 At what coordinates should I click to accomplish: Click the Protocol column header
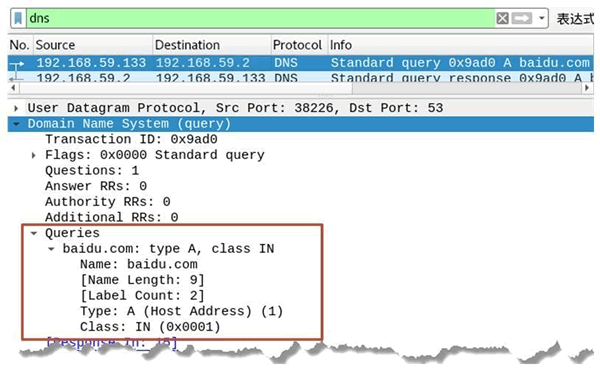pyautogui.click(x=299, y=45)
